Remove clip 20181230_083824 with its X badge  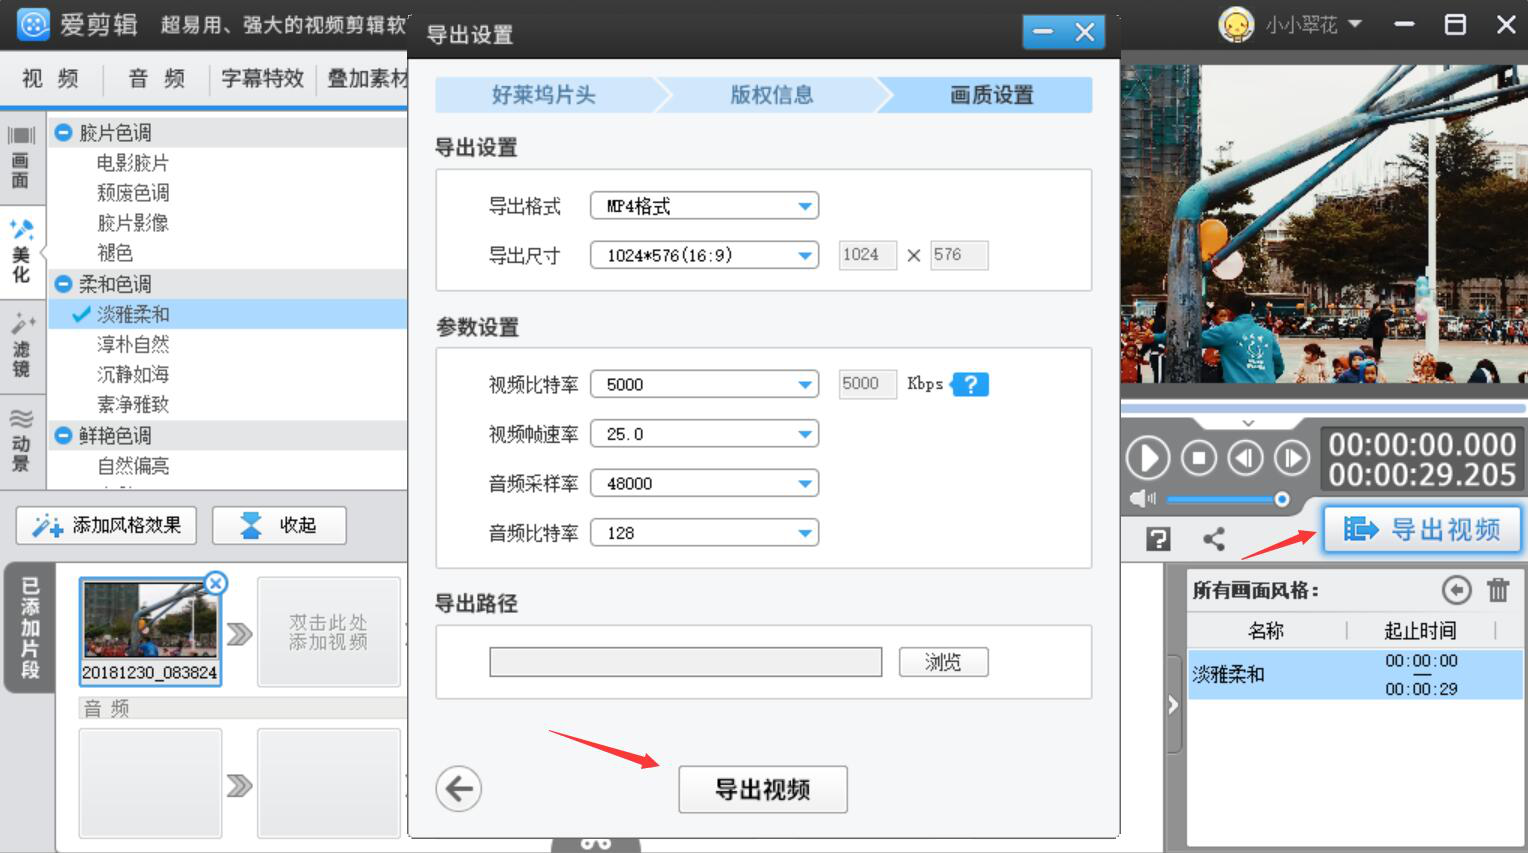pyautogui.click(x=215, y=583)
